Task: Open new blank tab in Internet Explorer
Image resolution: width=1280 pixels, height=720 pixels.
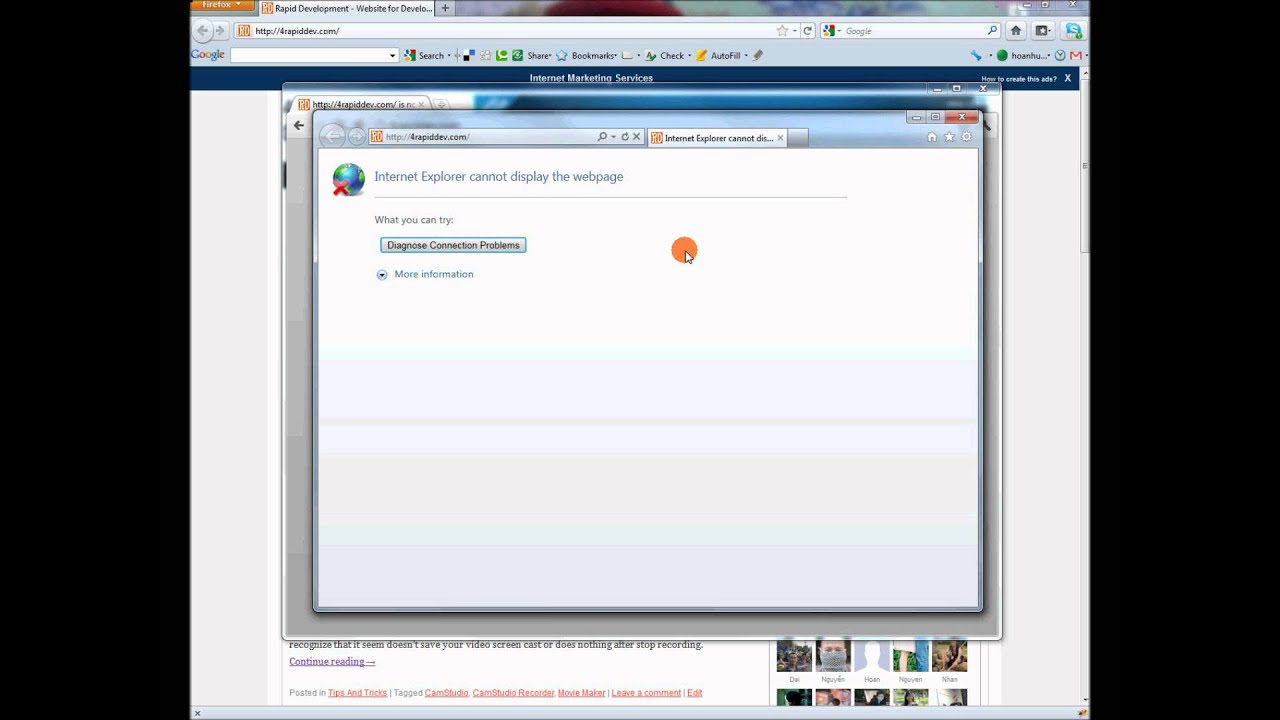Action: point(798,138)
